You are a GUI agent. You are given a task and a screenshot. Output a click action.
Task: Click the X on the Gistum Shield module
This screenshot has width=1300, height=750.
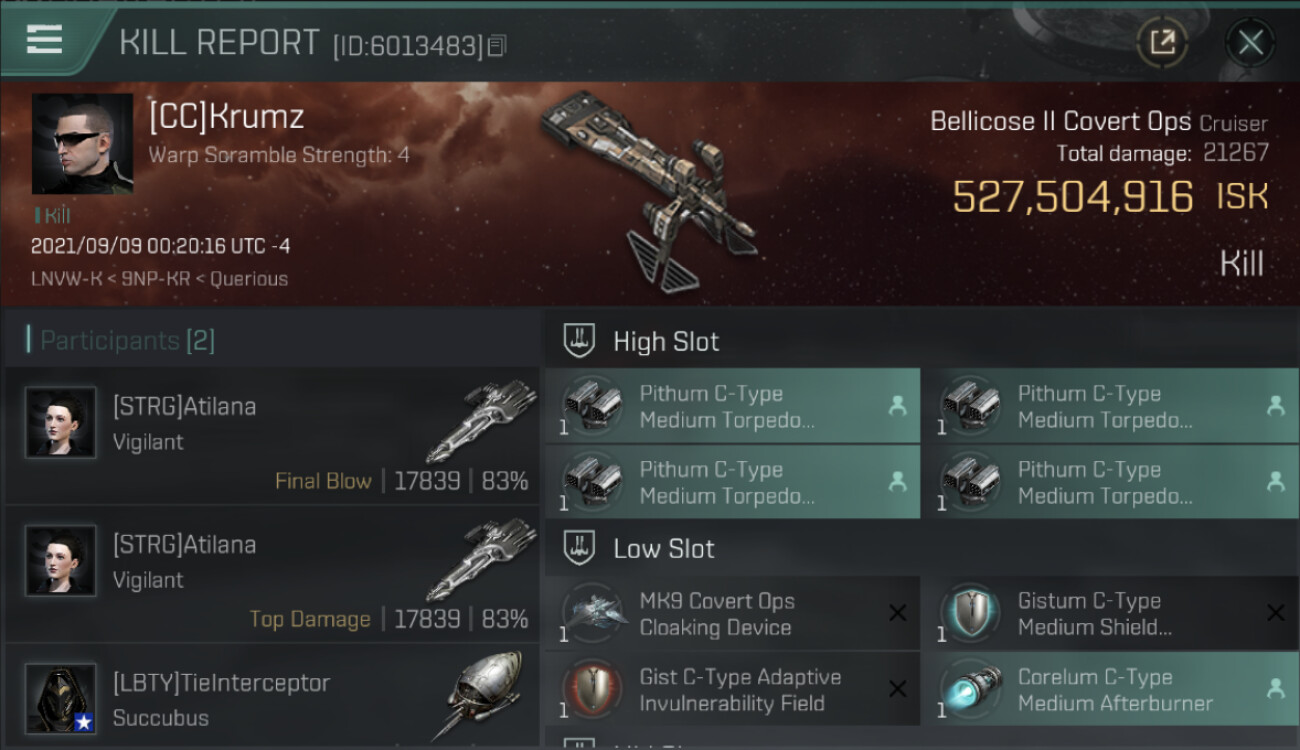tap(1275, 613)
